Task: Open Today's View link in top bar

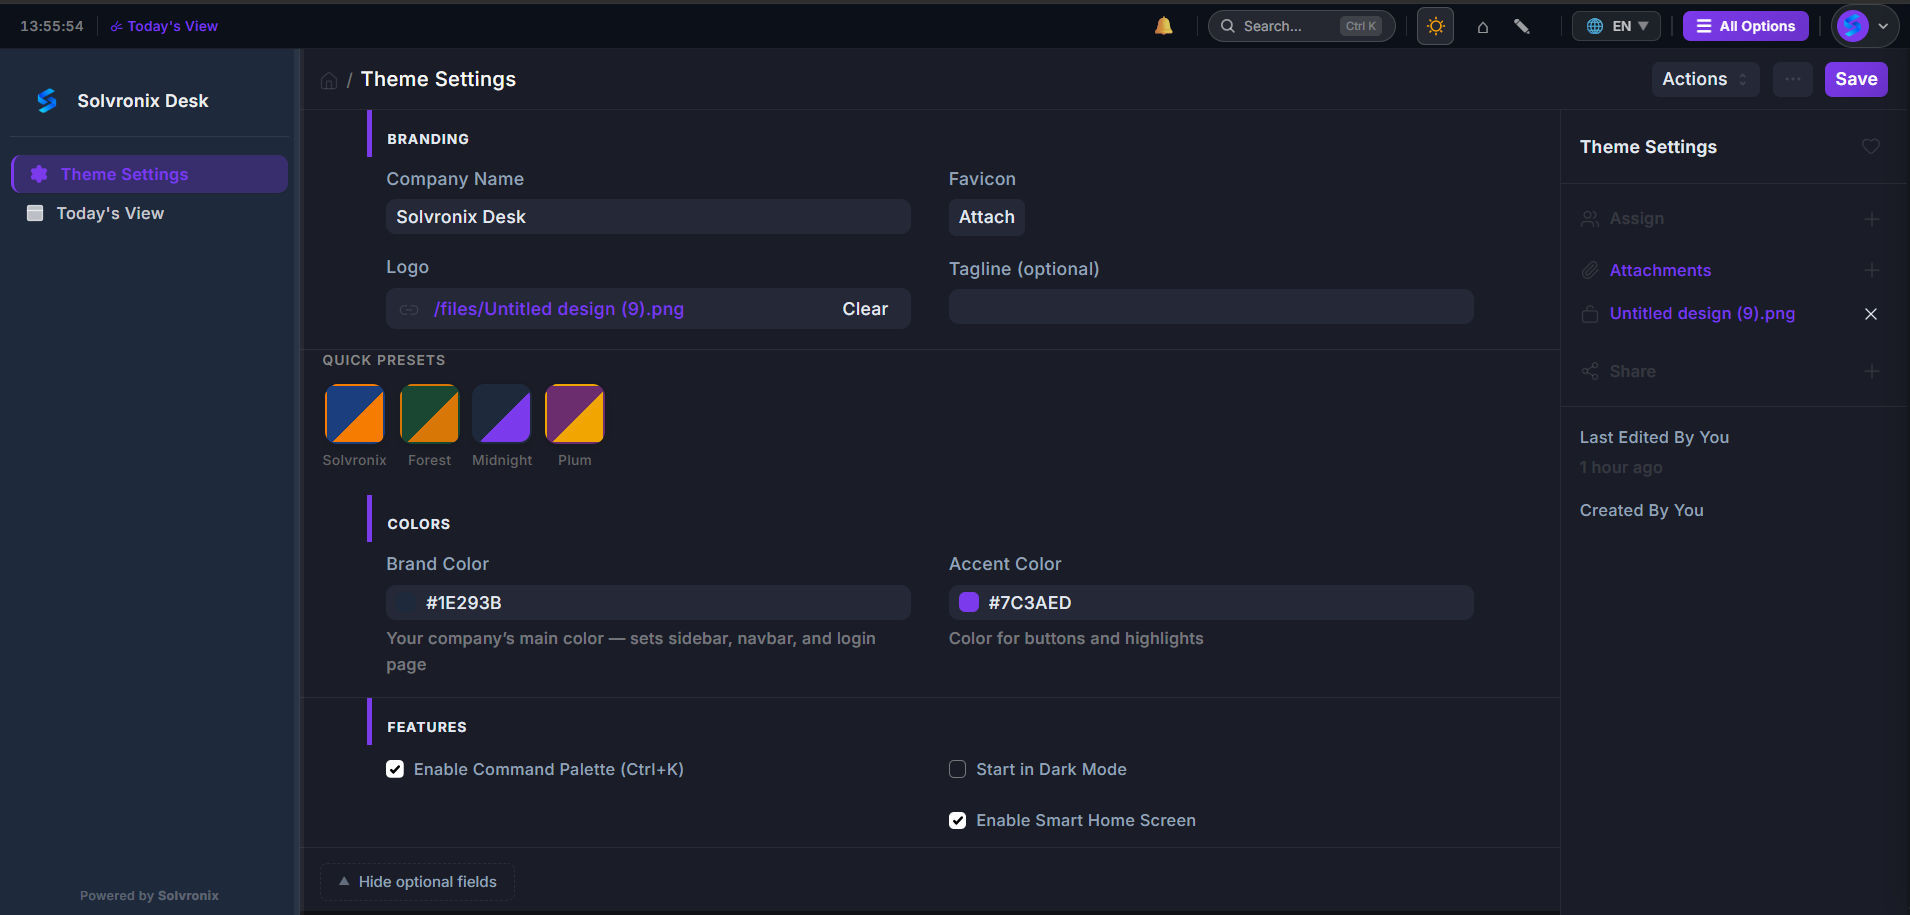Action: 164,26
